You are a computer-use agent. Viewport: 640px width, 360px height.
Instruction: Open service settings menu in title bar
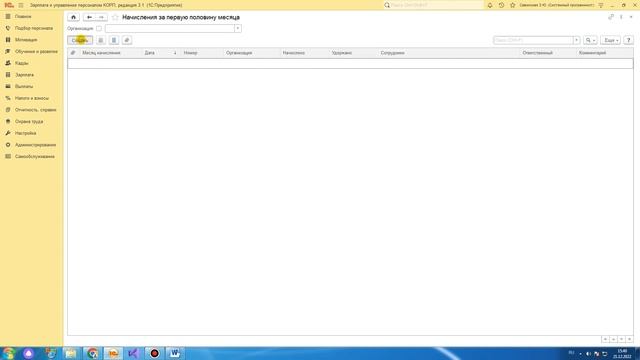pyautogui.click(x=601, y=5)
